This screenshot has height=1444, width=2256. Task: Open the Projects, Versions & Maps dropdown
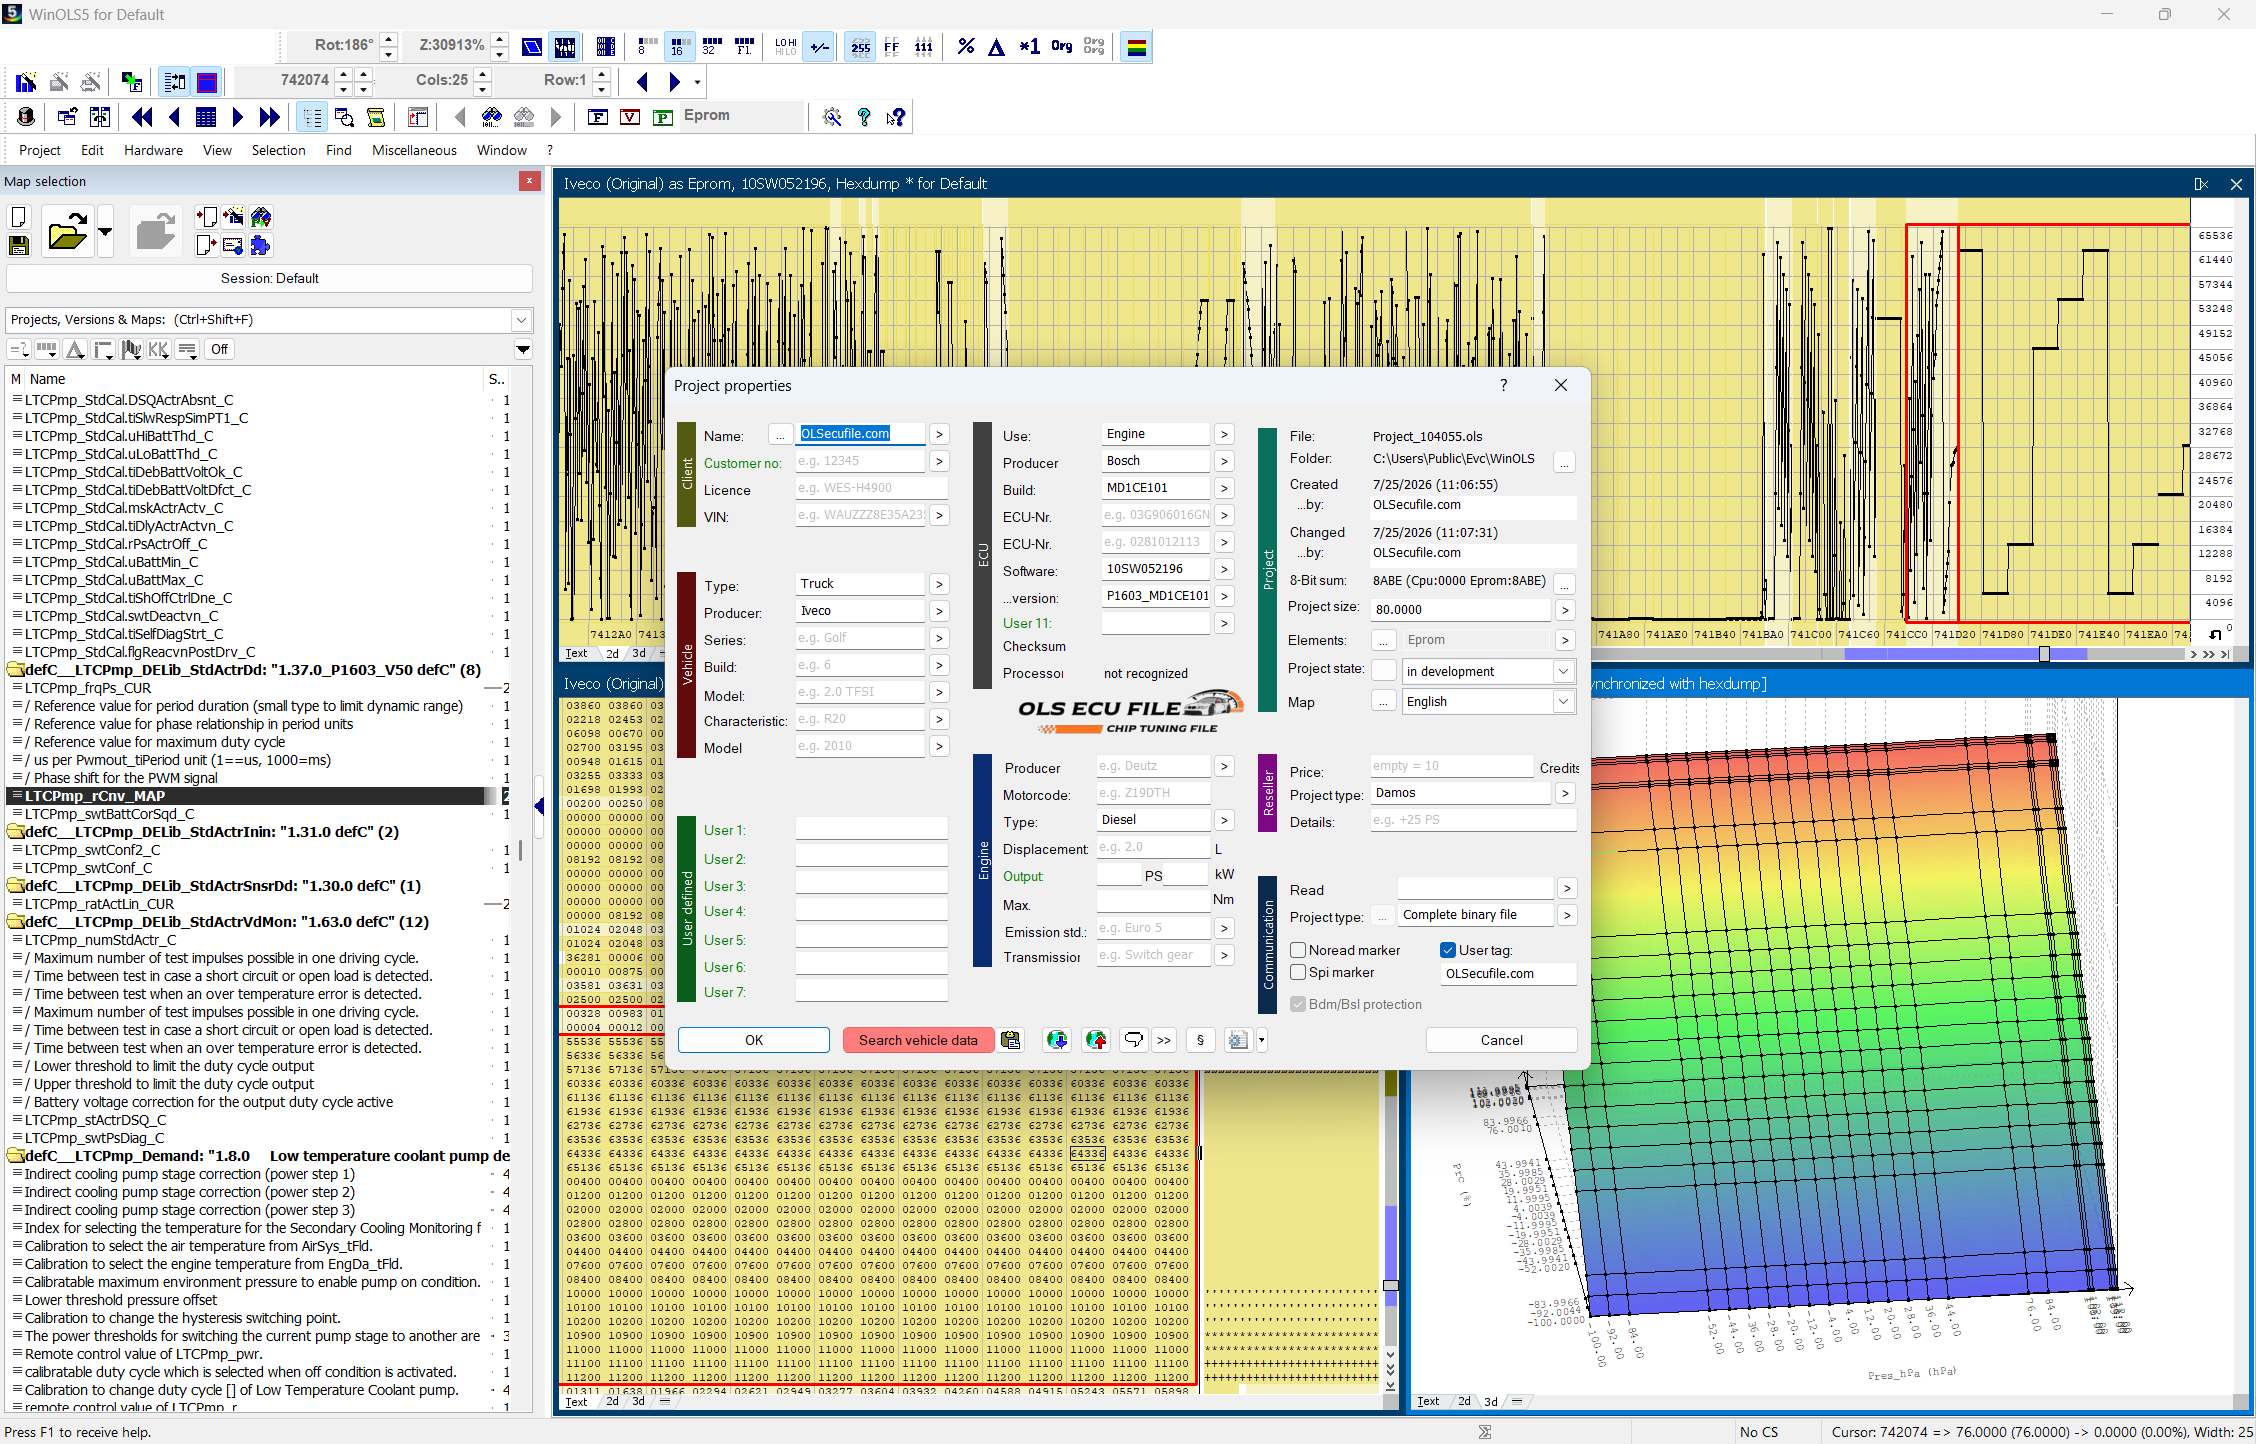(521, 320)
